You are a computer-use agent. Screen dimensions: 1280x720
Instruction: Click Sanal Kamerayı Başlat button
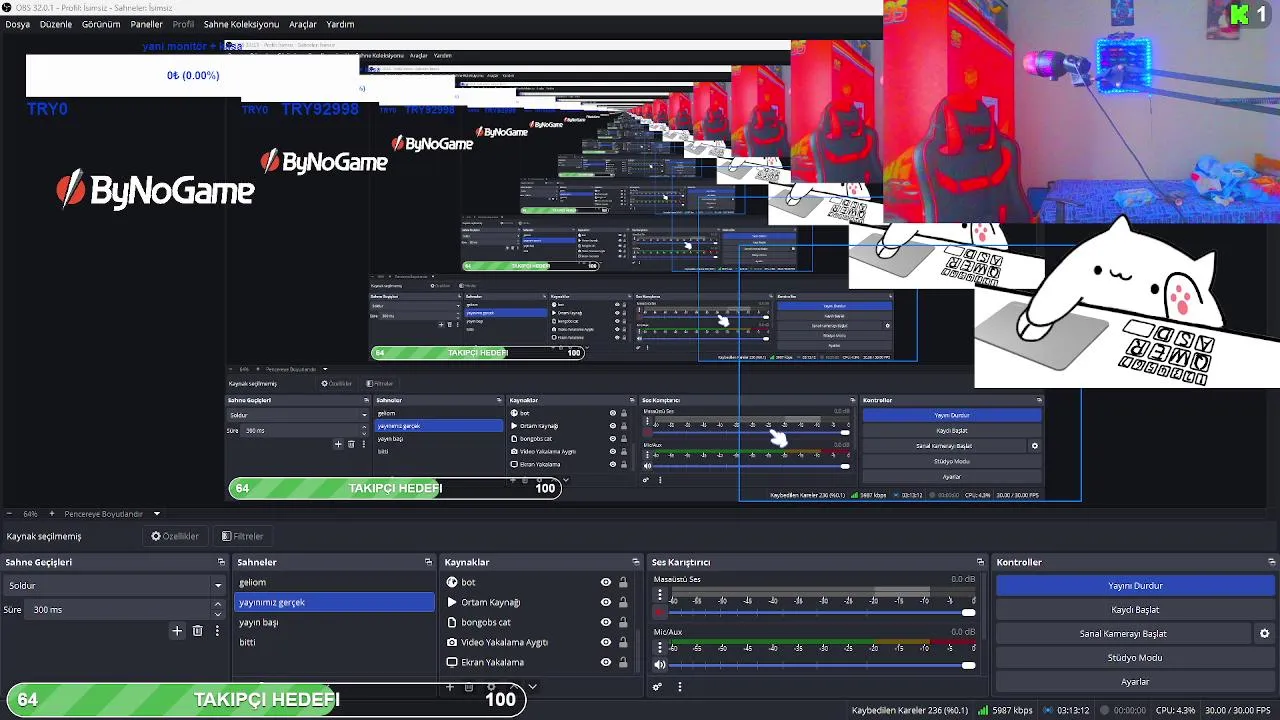1123,633
